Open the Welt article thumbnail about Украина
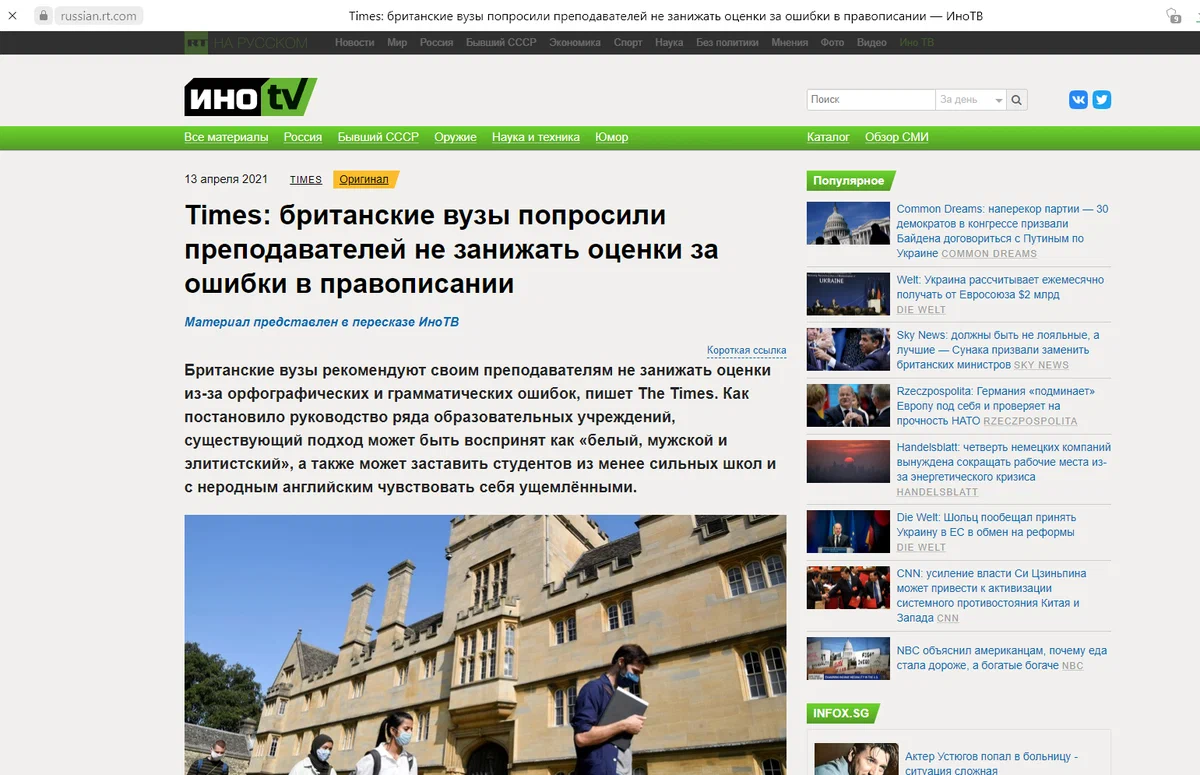 point(848,294)
